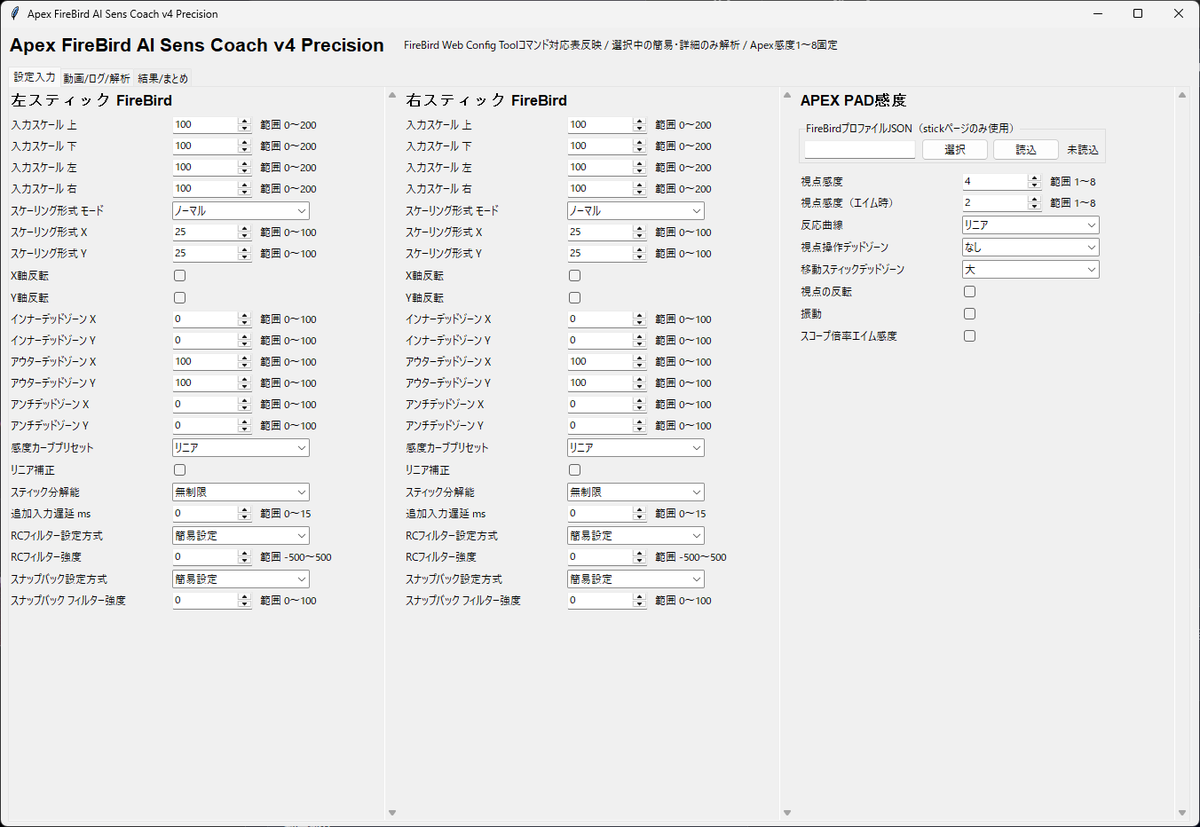Viewport: 1200px width, 827px height.
Task: Open left stick スケーリング形式 モード dropdown
Action: (x=241, y=211)
